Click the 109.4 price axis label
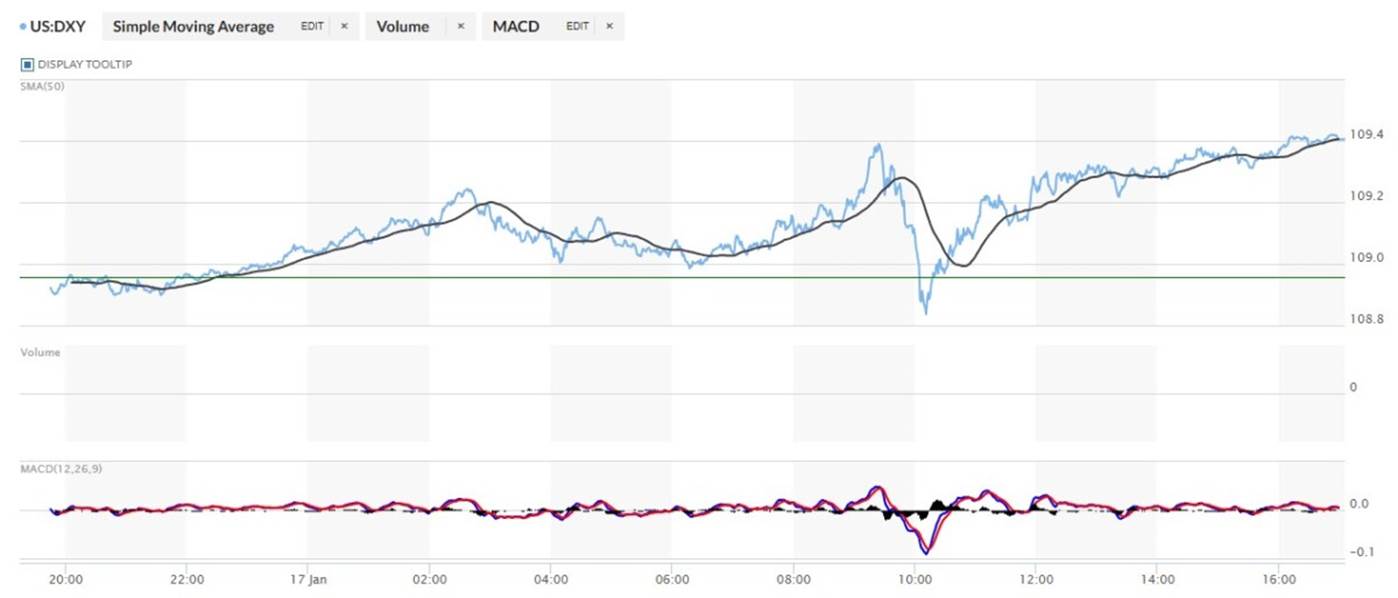The width and height of the screenshot is (1398, 598). click(x=1366, y=134)
